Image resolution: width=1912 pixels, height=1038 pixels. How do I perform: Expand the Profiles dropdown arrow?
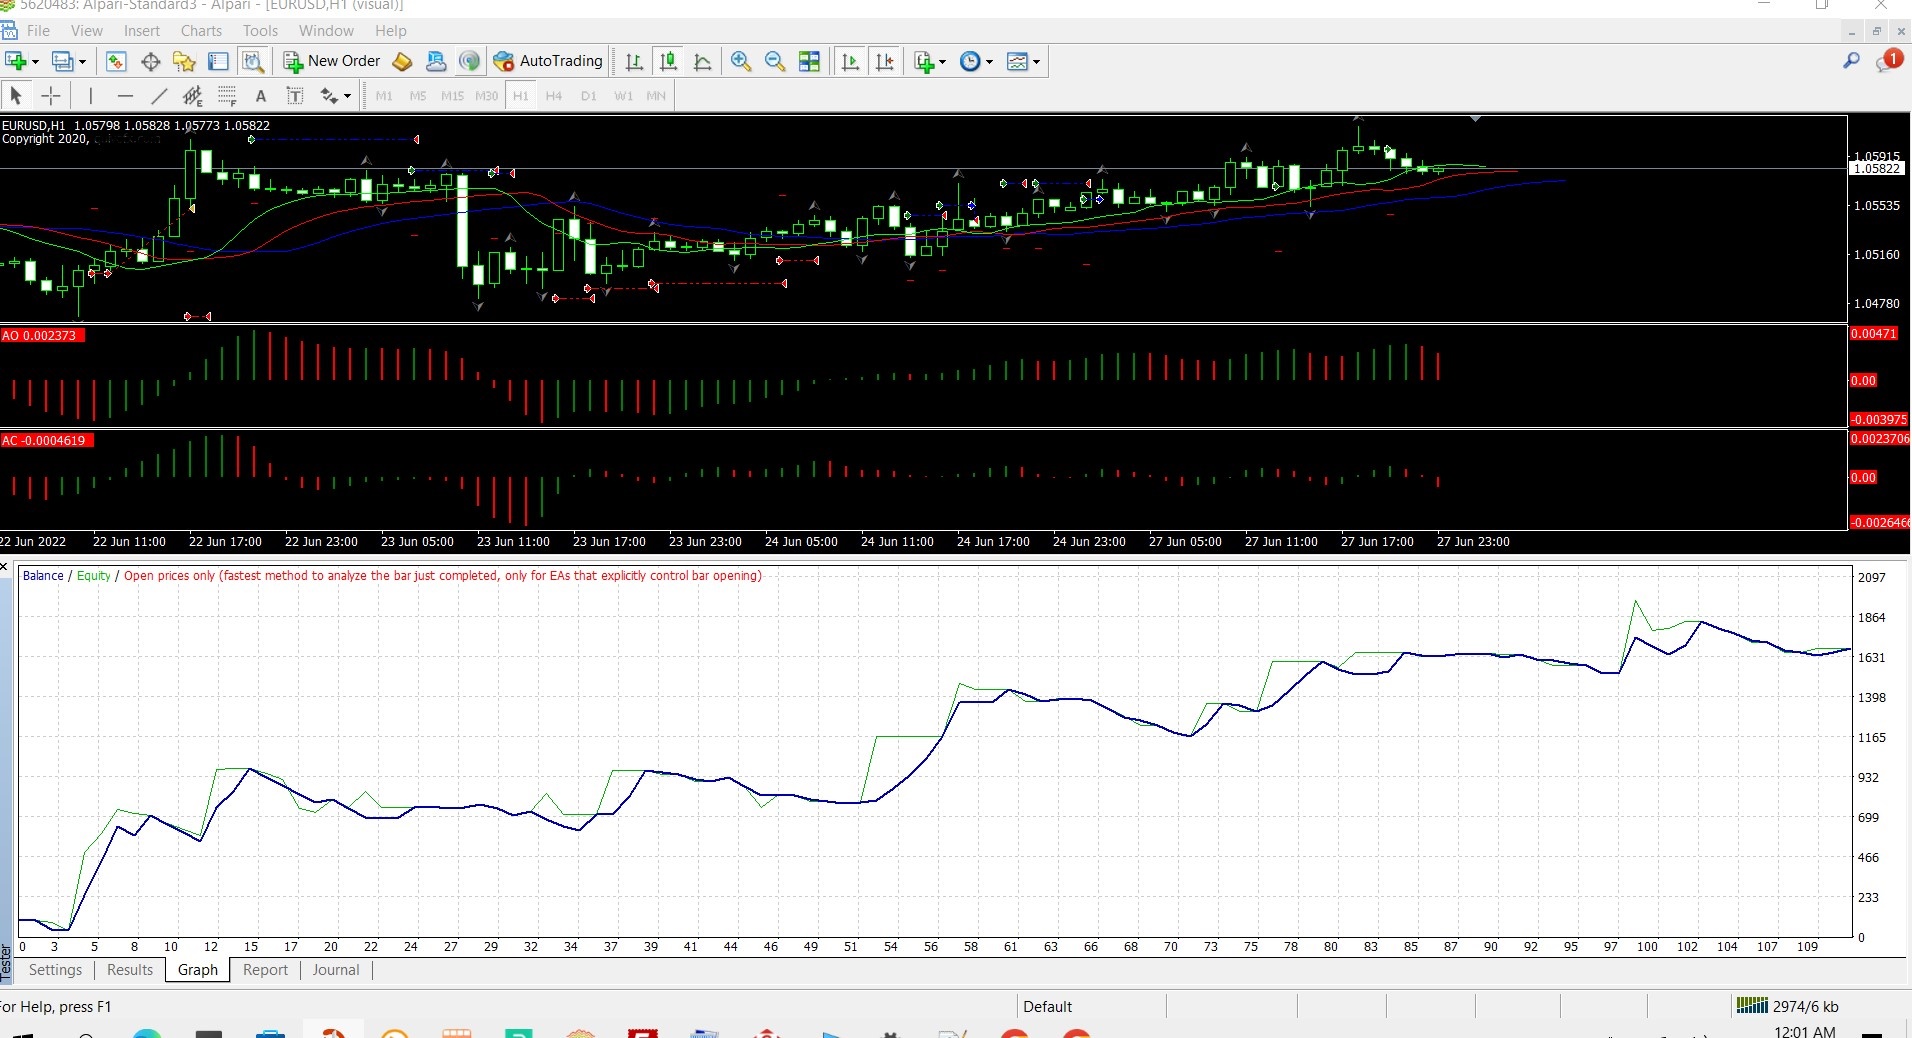(83, 62)
